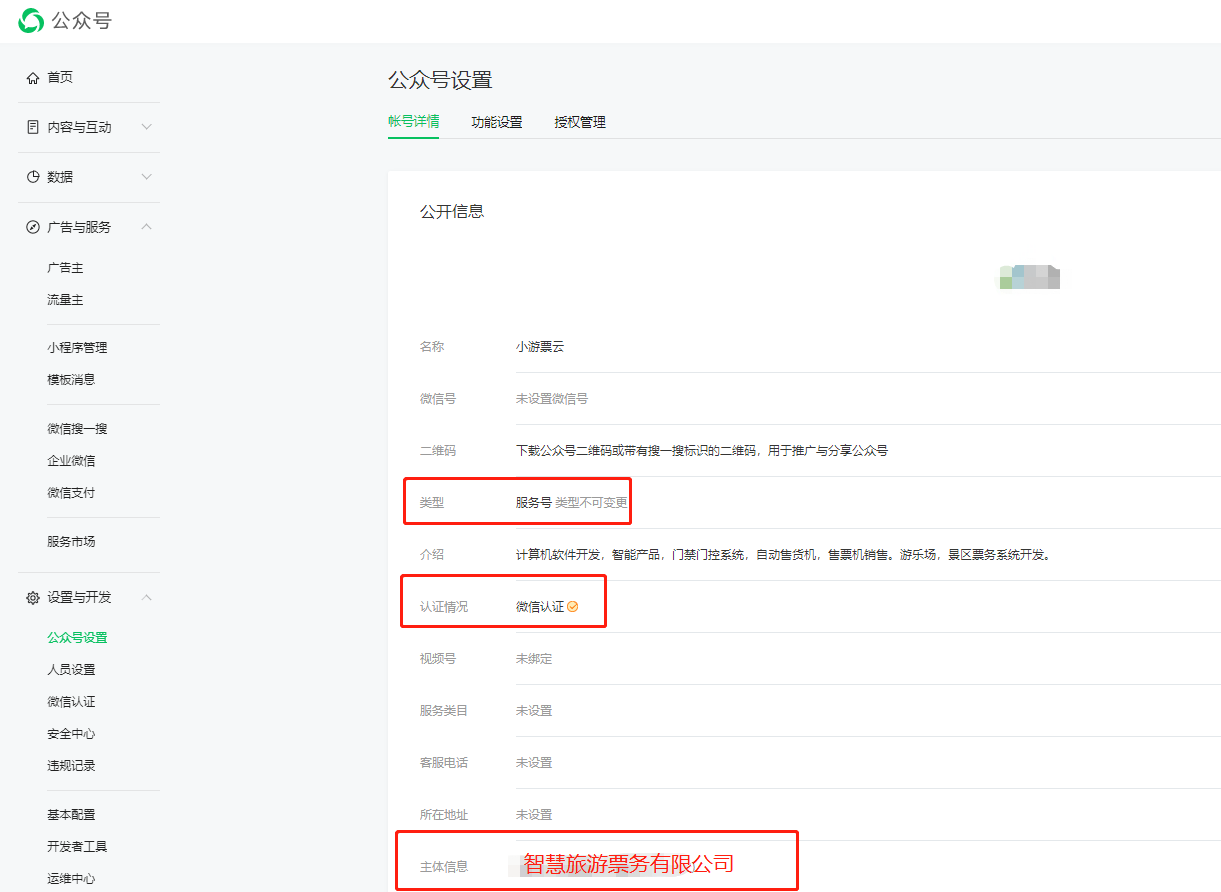Image resolution: width=1221 pixels, height=892 pixels.
Task: Click the 广告与服务 compass icon
Action: [33, 227]
